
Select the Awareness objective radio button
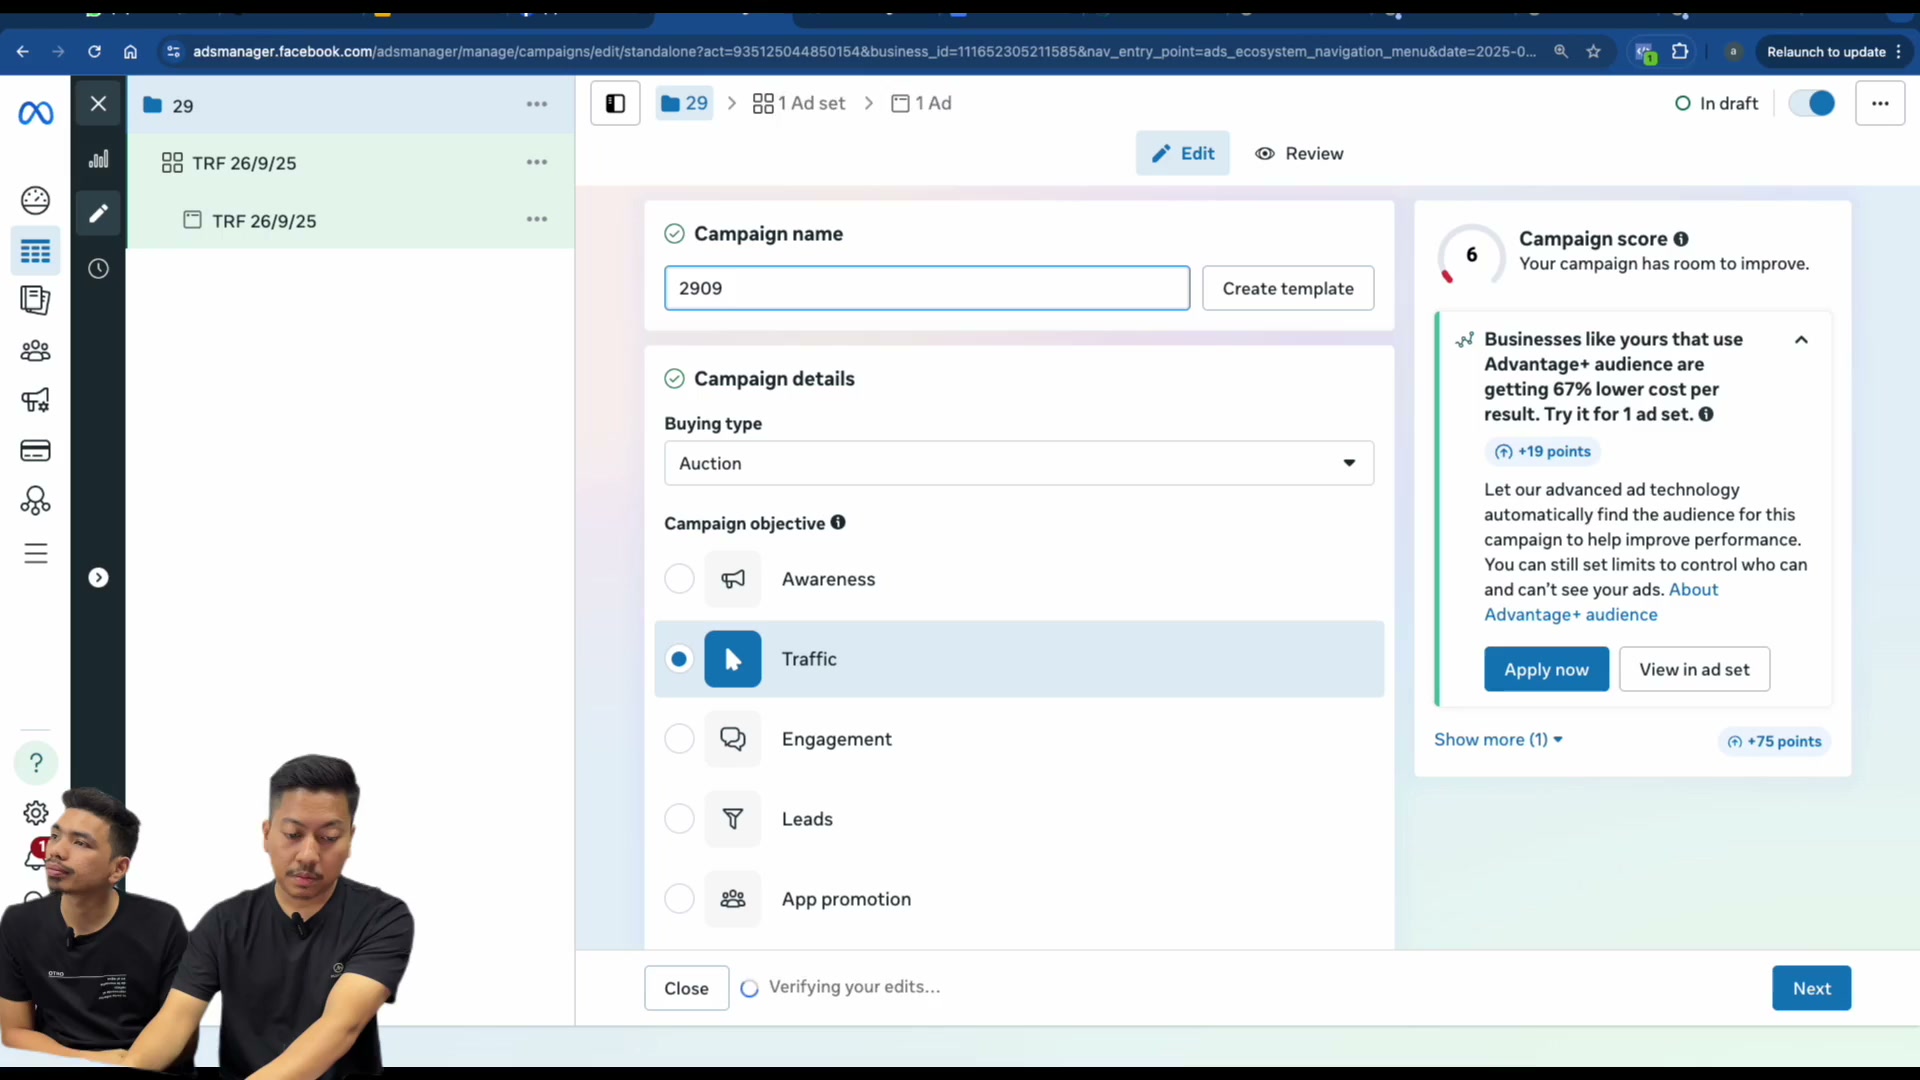click(x=679, y=579)
